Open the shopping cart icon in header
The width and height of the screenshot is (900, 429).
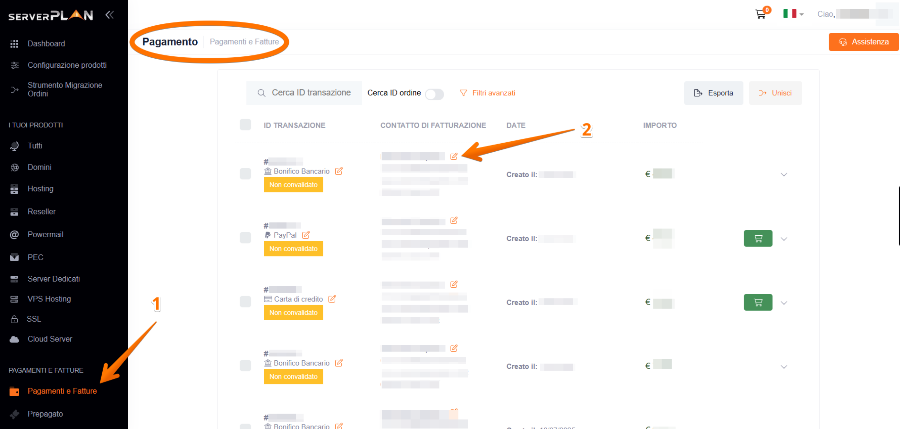(761, 14)
